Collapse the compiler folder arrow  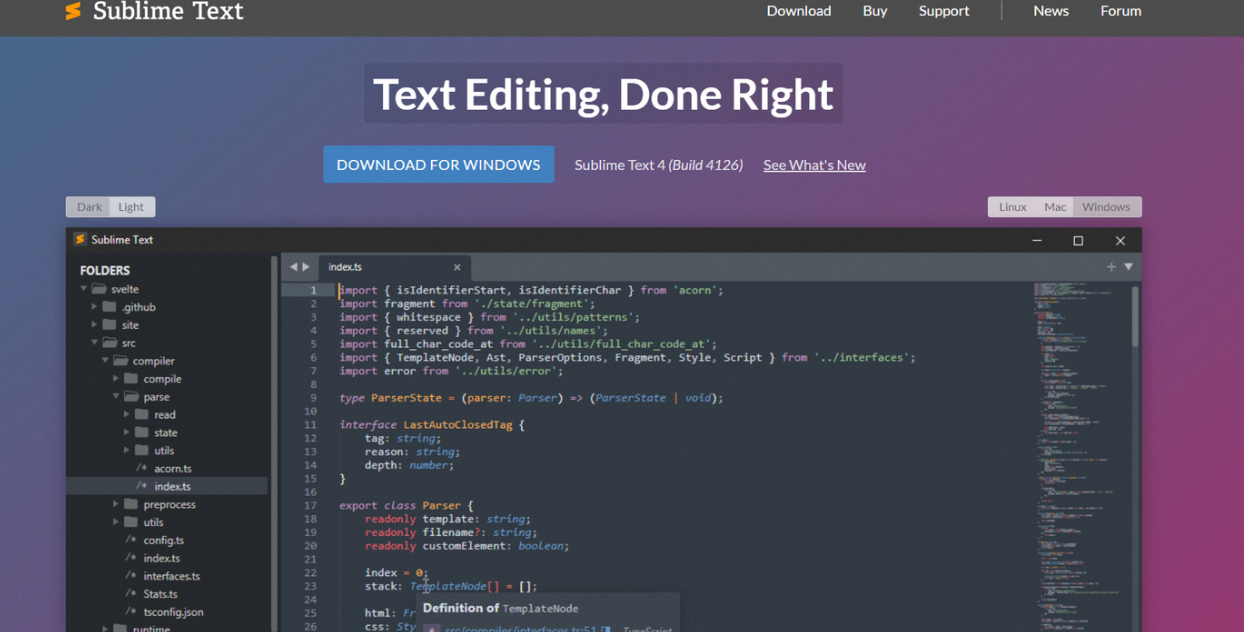tap(105, 361)
